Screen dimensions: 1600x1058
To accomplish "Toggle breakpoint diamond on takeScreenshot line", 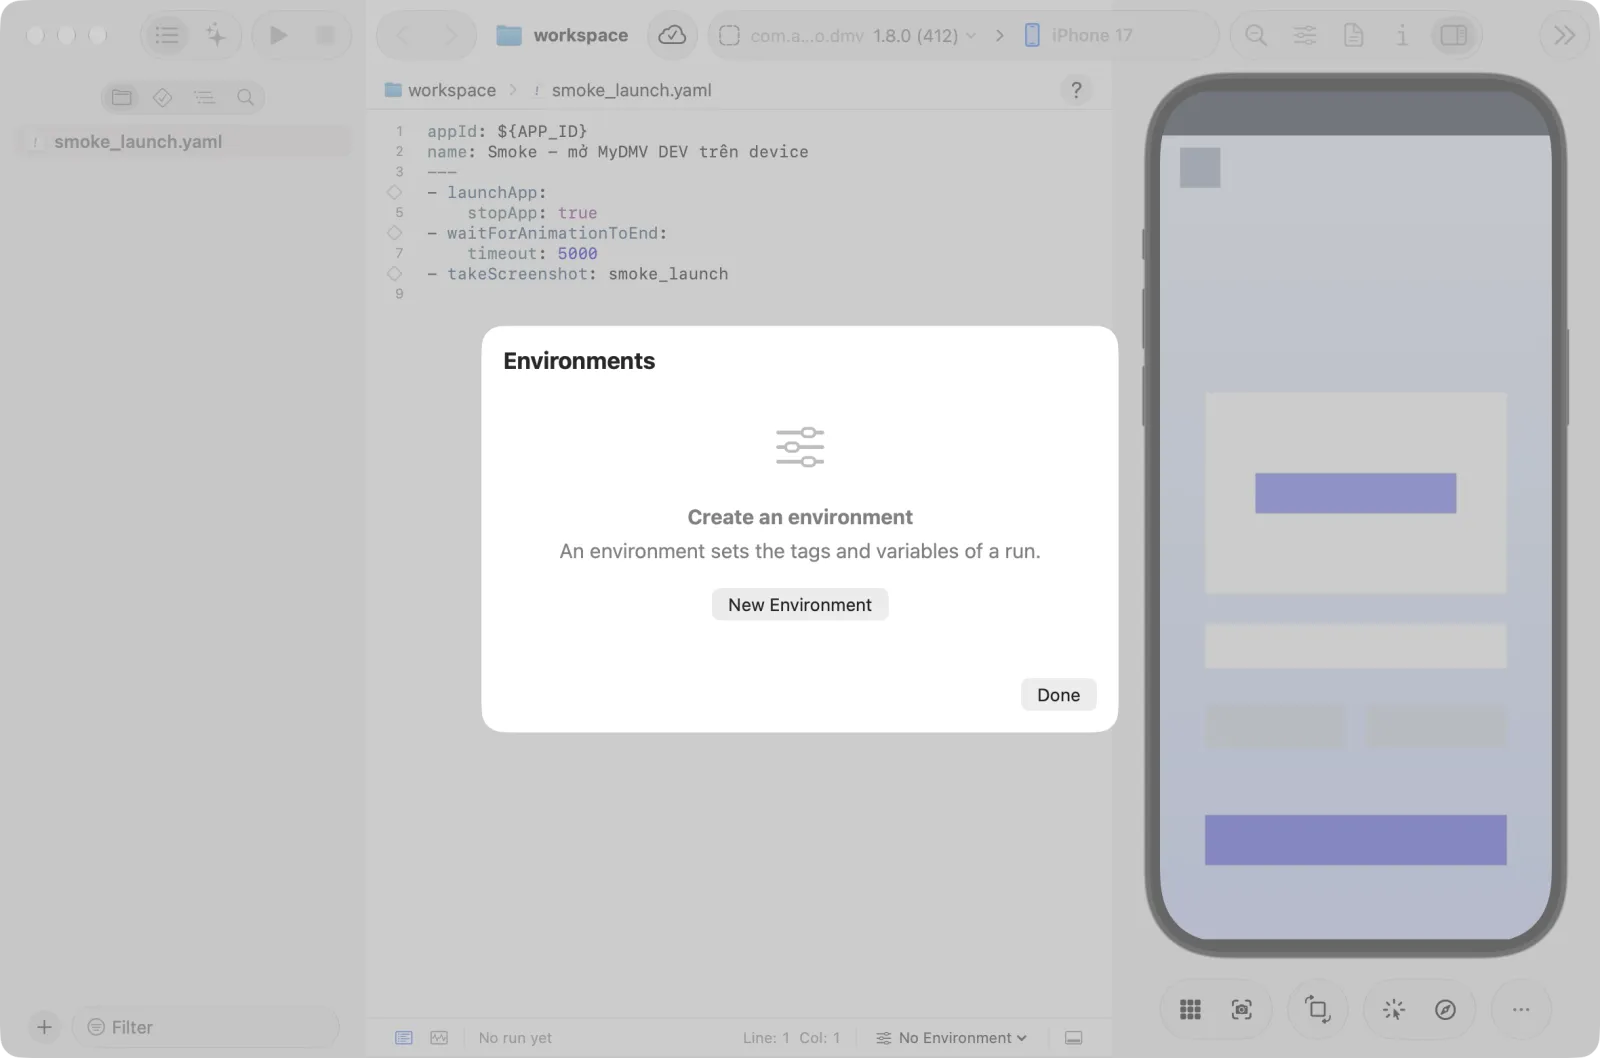I will [x=394, y=273].
